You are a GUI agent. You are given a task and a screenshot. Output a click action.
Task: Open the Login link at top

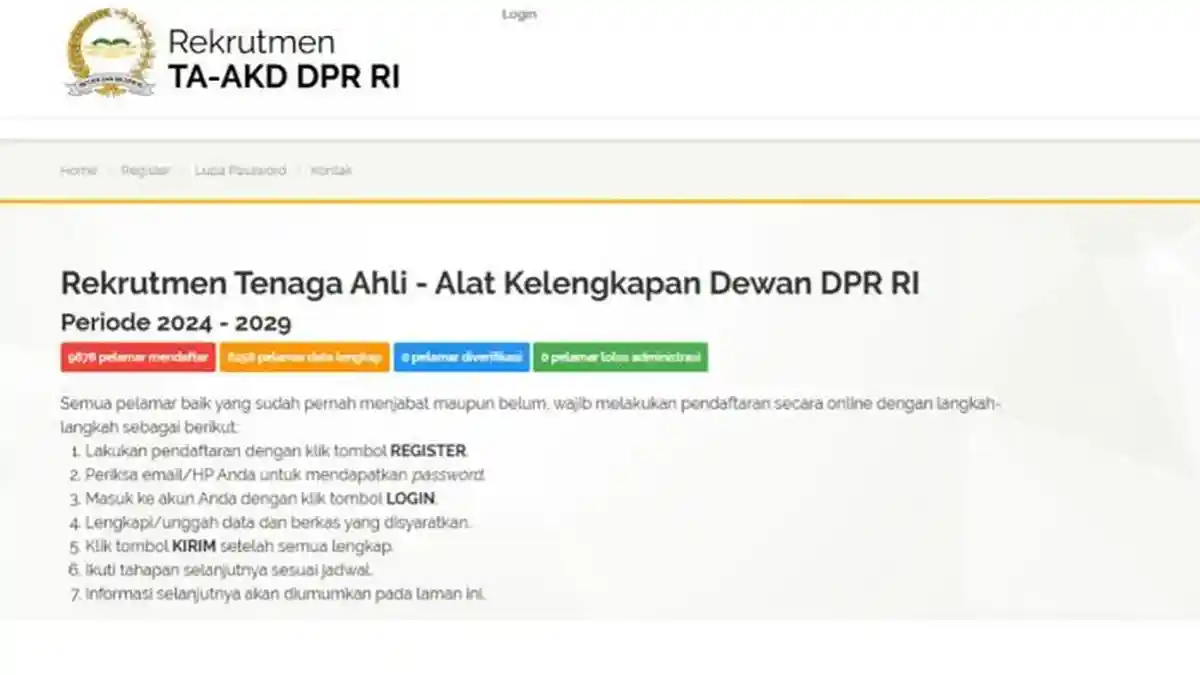[519, 14]
